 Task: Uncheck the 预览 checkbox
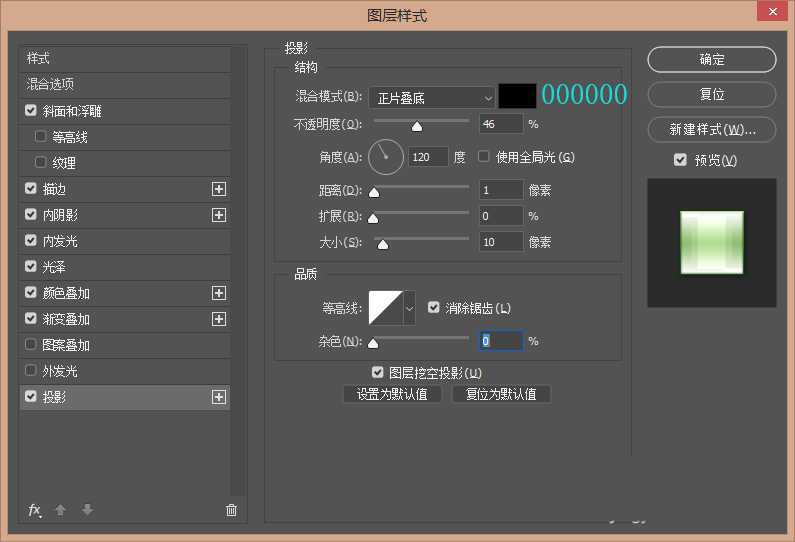(x=681, y=160)
